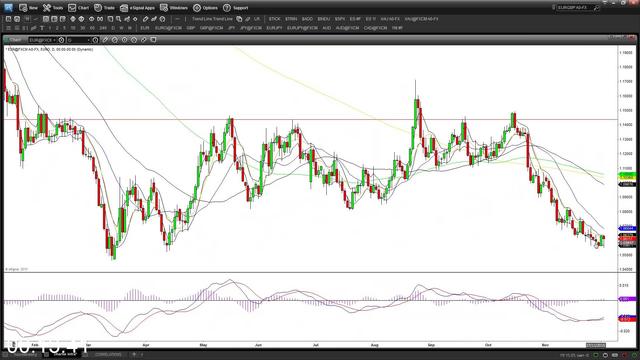
Task: Open the Trade menu
Action: coord(104,8)
